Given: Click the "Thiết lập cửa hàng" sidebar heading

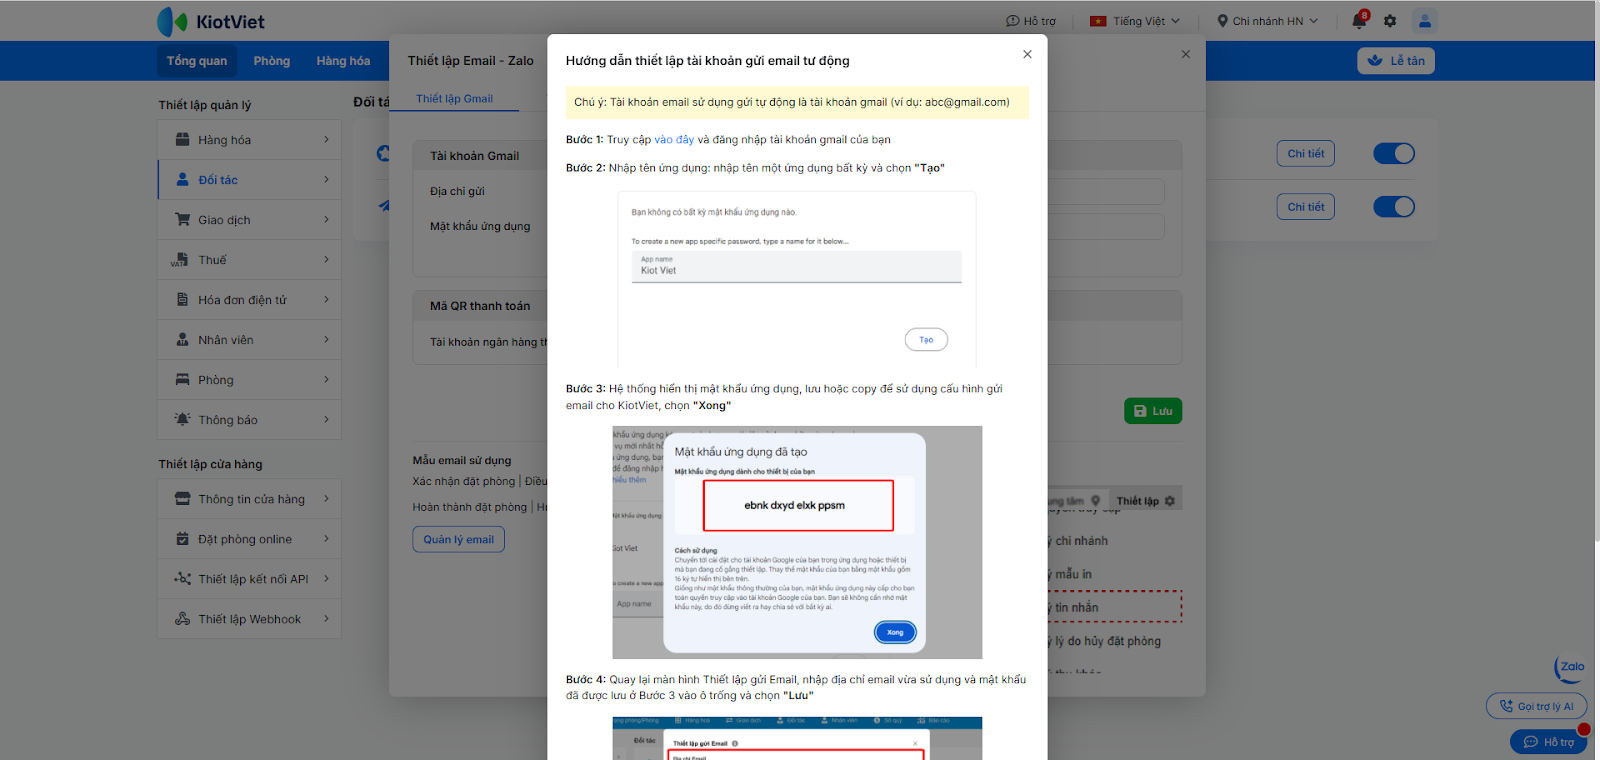Looking at the screenshot, I should [x=210, y=465].
